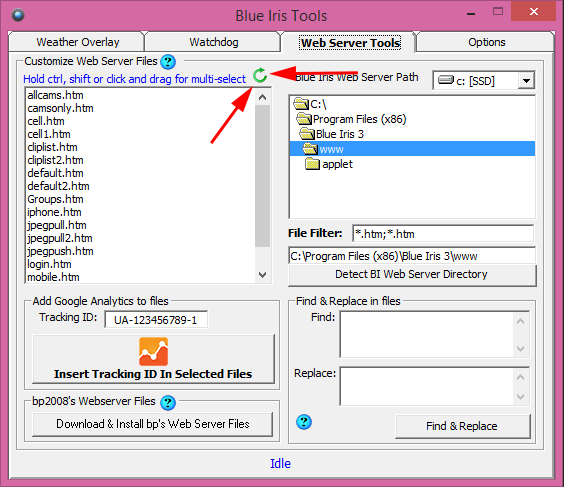This screenshot has height=487, width=564.
Task: Click file list scroll up arrow
Action: [x=263, y=97]
